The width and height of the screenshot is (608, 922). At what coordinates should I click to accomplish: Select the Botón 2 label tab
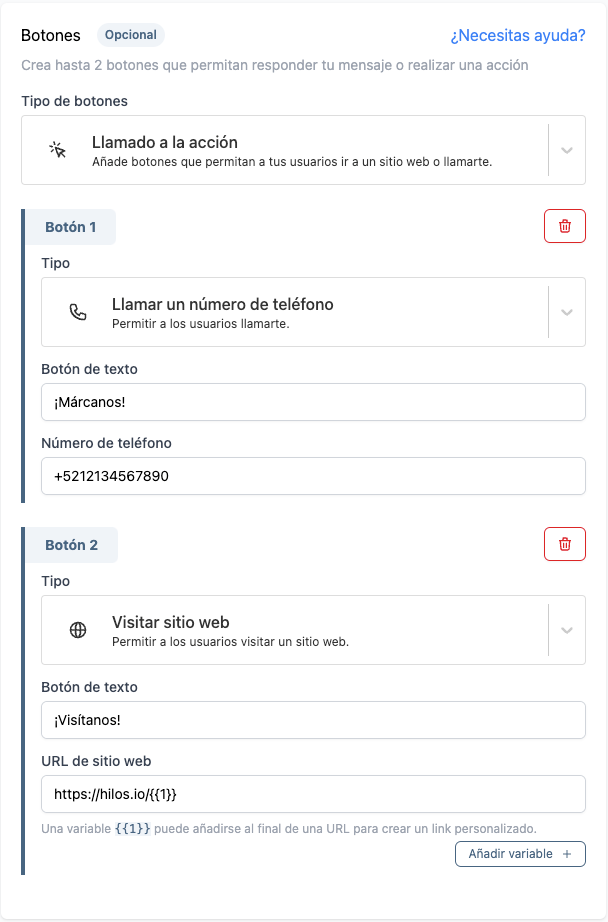coord(71,545)
